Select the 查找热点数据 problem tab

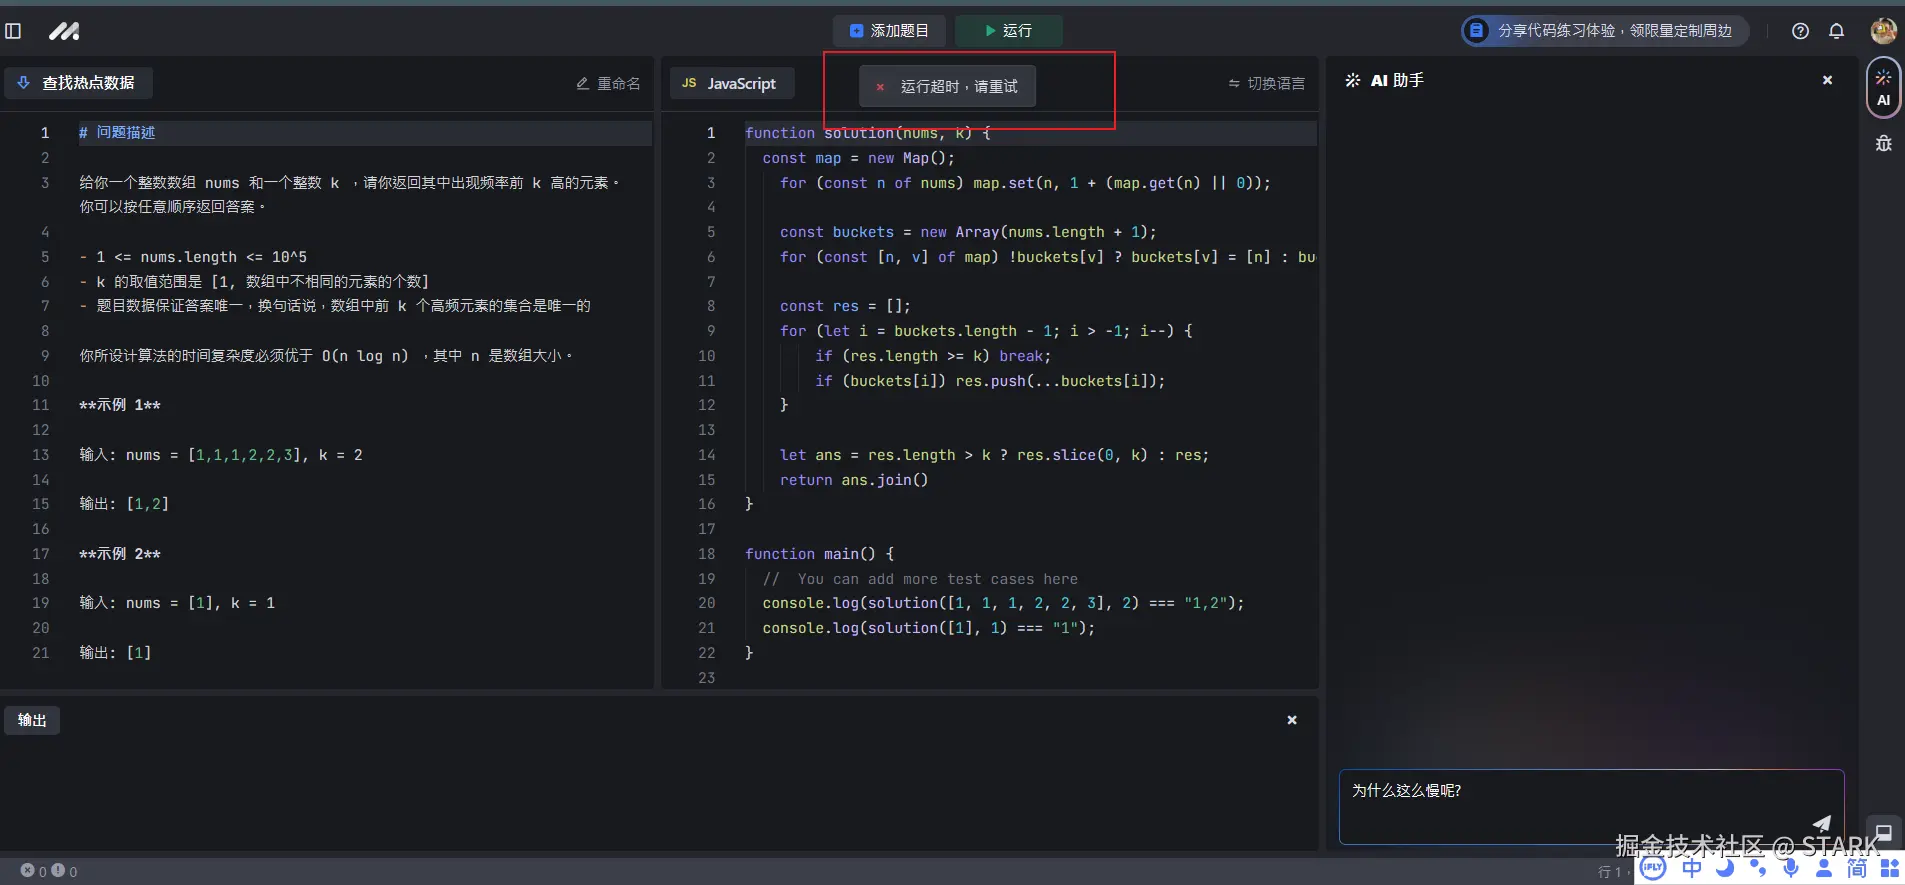click(79, 83)
